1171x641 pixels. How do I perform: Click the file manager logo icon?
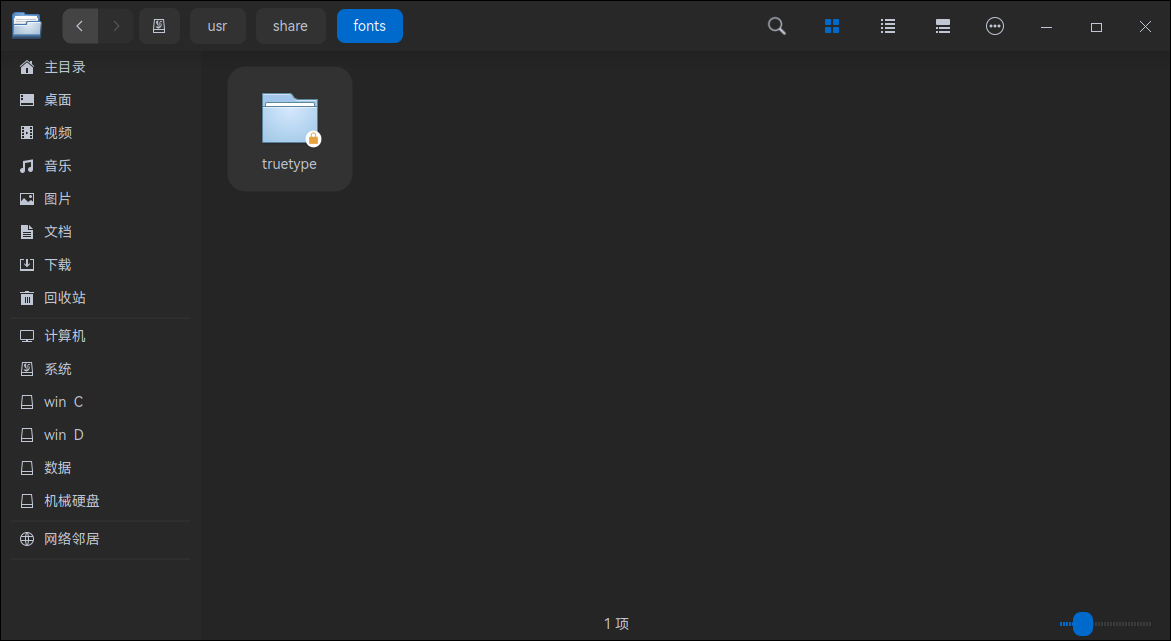click(27, 26)
